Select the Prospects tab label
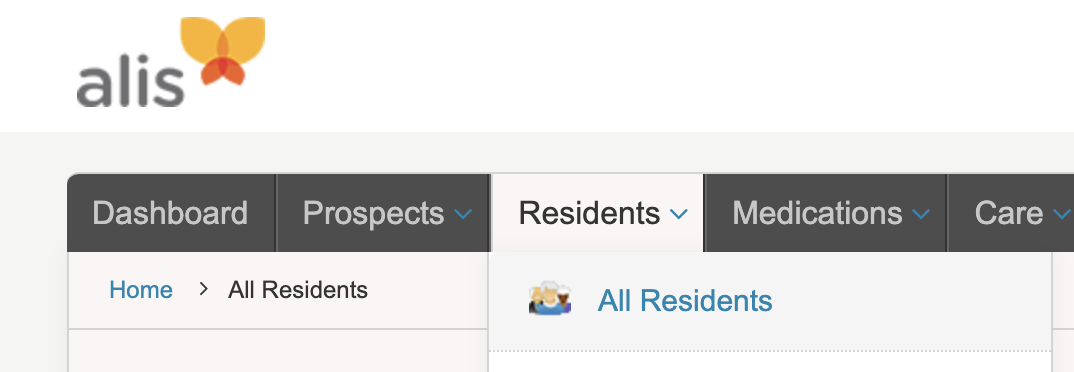 click(x=373, y=213)
